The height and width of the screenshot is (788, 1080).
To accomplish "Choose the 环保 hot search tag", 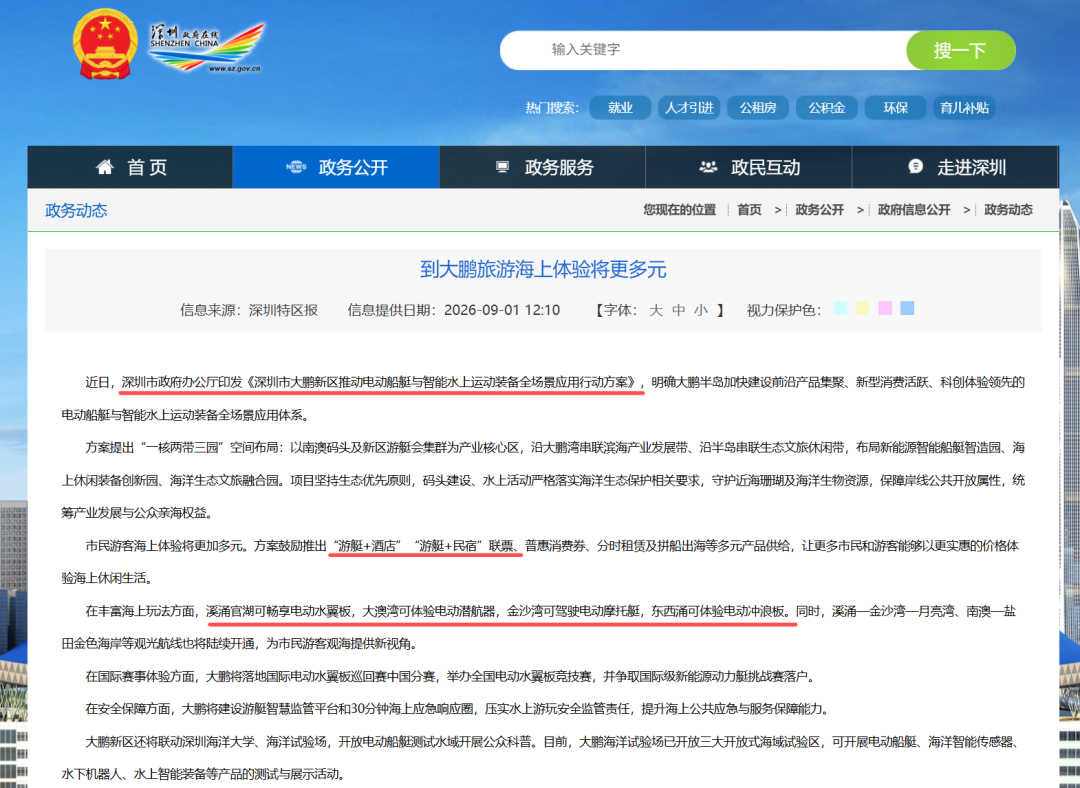I will (x=895, y=107).
